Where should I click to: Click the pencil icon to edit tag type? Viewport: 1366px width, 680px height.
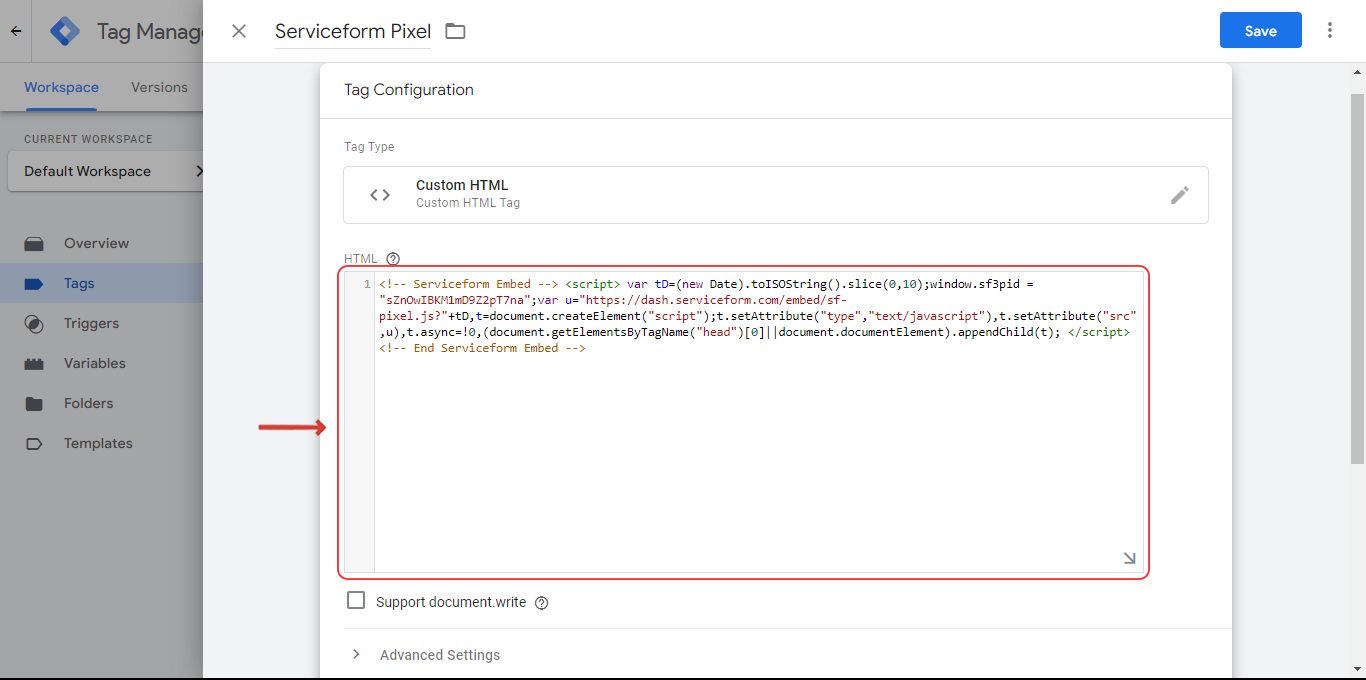tap(1180, 195)
